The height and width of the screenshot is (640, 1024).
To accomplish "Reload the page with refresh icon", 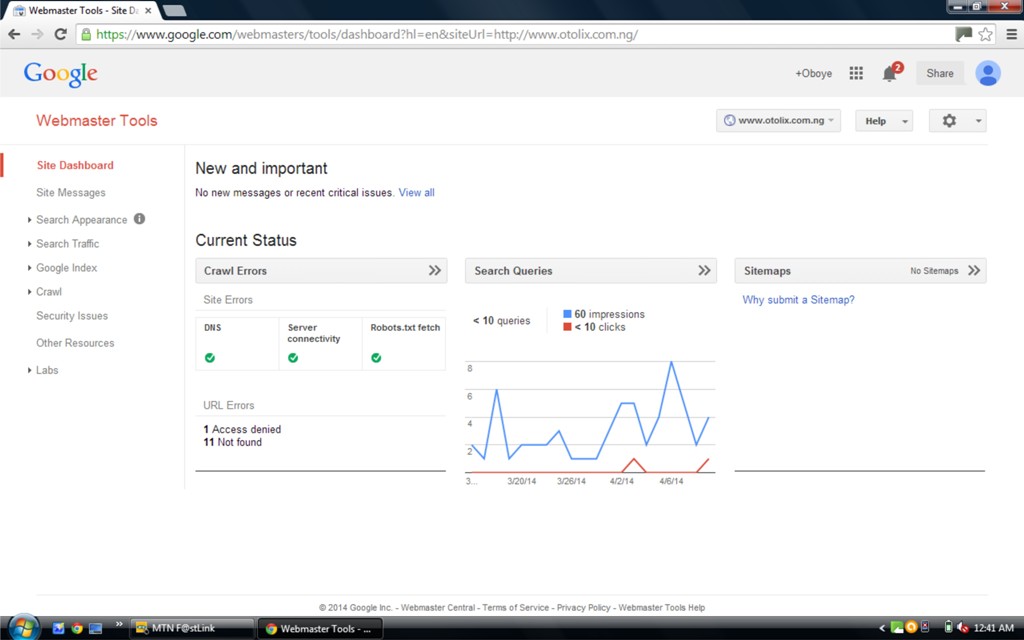I will [61, 34].
